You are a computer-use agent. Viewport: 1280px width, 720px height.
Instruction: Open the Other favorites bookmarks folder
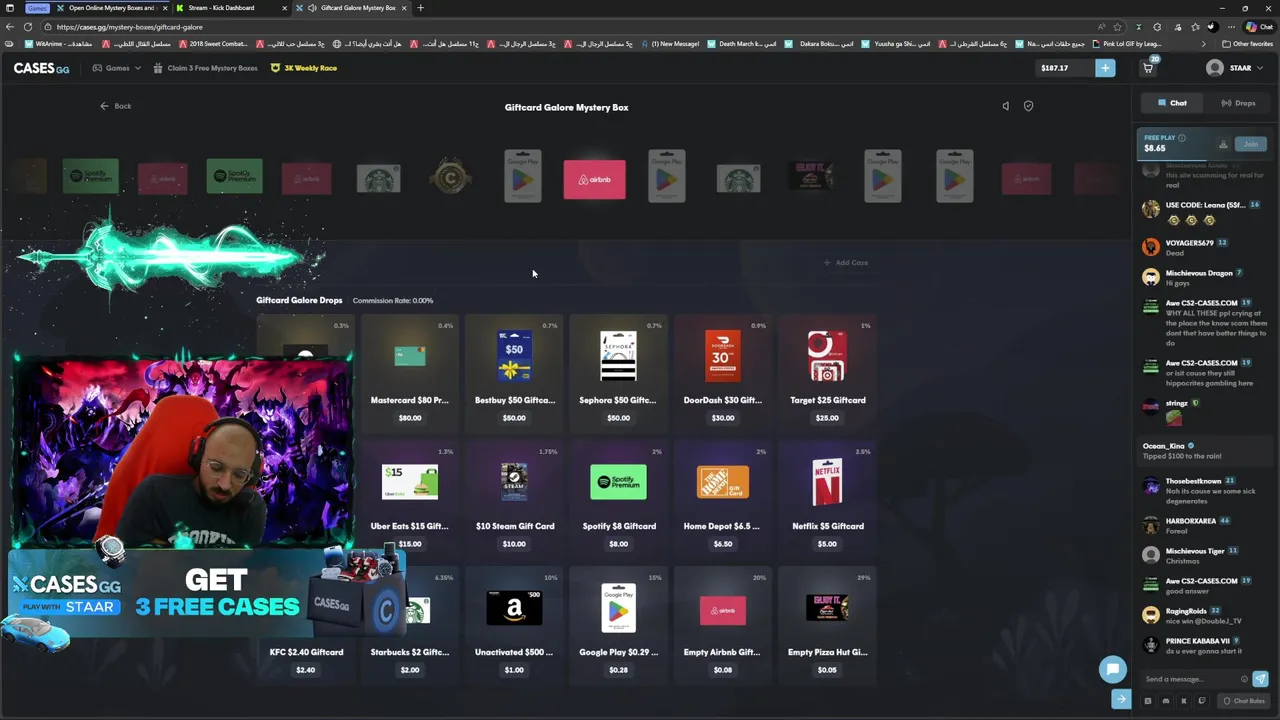pyautogui.click(x=1247, y=44)
